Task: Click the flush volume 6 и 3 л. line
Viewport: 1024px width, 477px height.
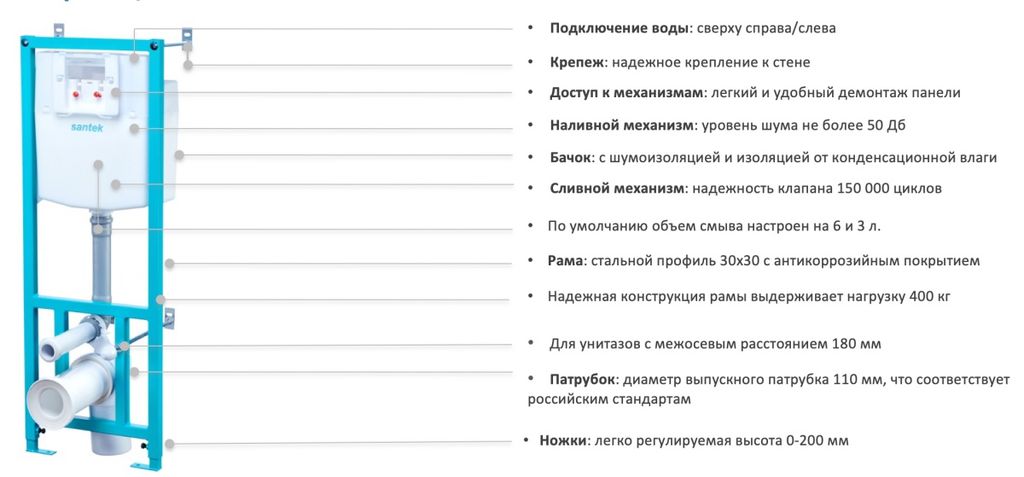Action: [x=713, y=226]
